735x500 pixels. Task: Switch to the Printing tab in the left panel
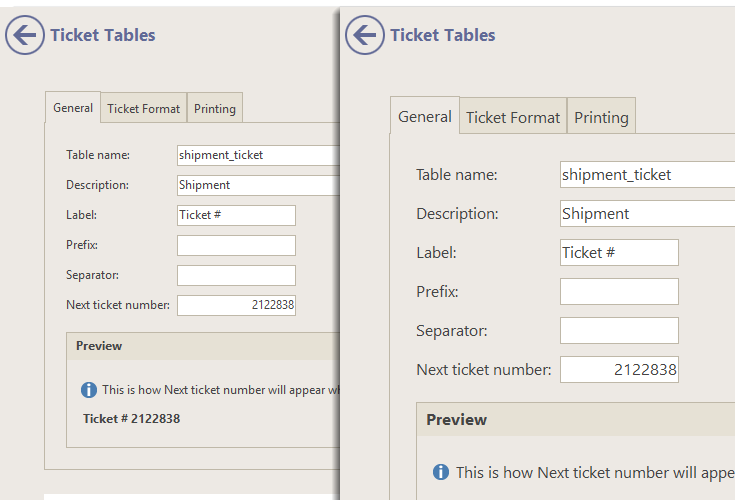pyautogui.click(x=215, y=108)
